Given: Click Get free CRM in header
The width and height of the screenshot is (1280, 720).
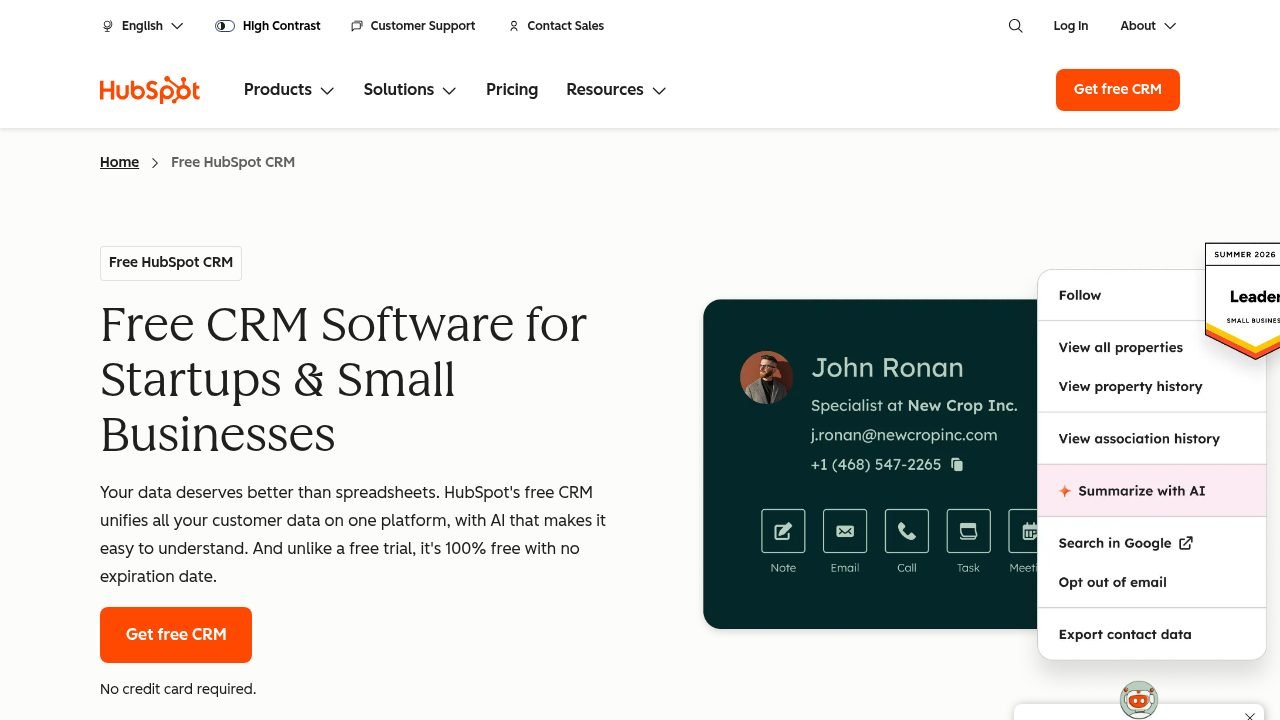Looking at the screenshot, I should tap(1118, 90).
